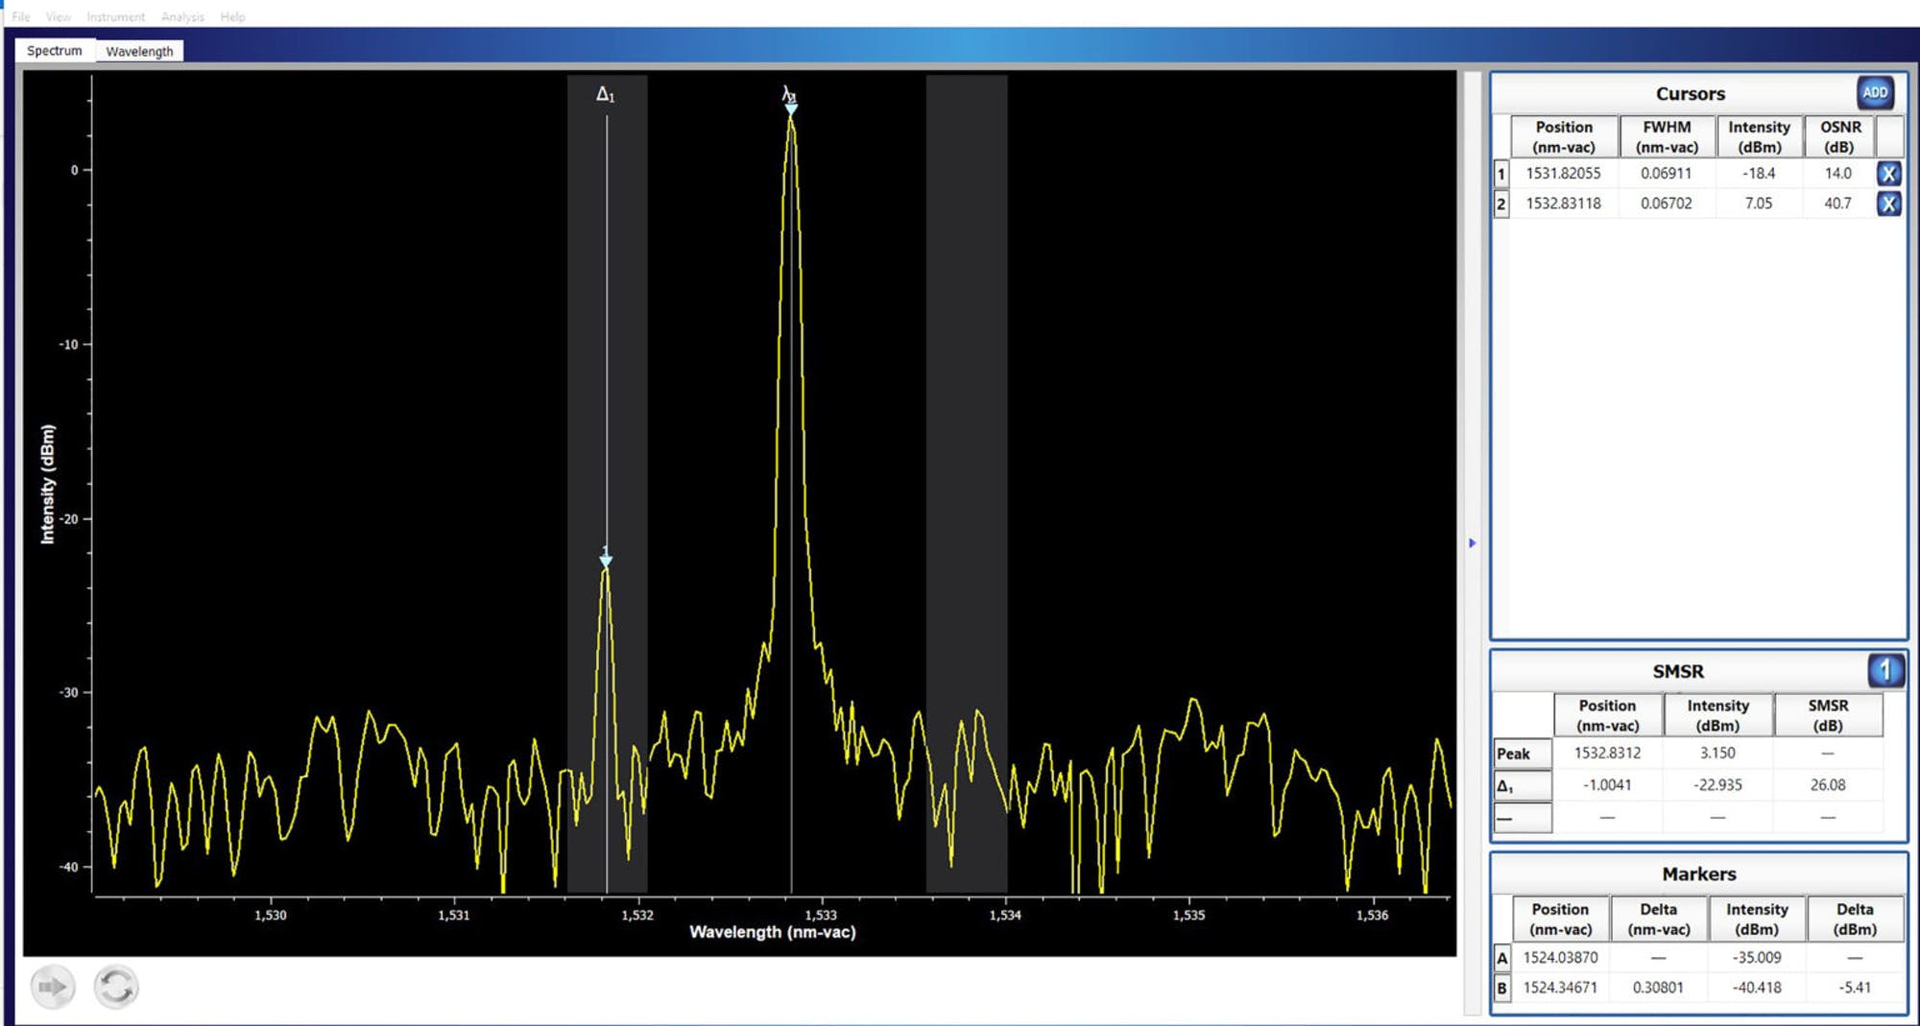The image size is (1920, 1026).
Task: Toggle cursor 1 OSNR value cell
Action: click(1840, 173)
